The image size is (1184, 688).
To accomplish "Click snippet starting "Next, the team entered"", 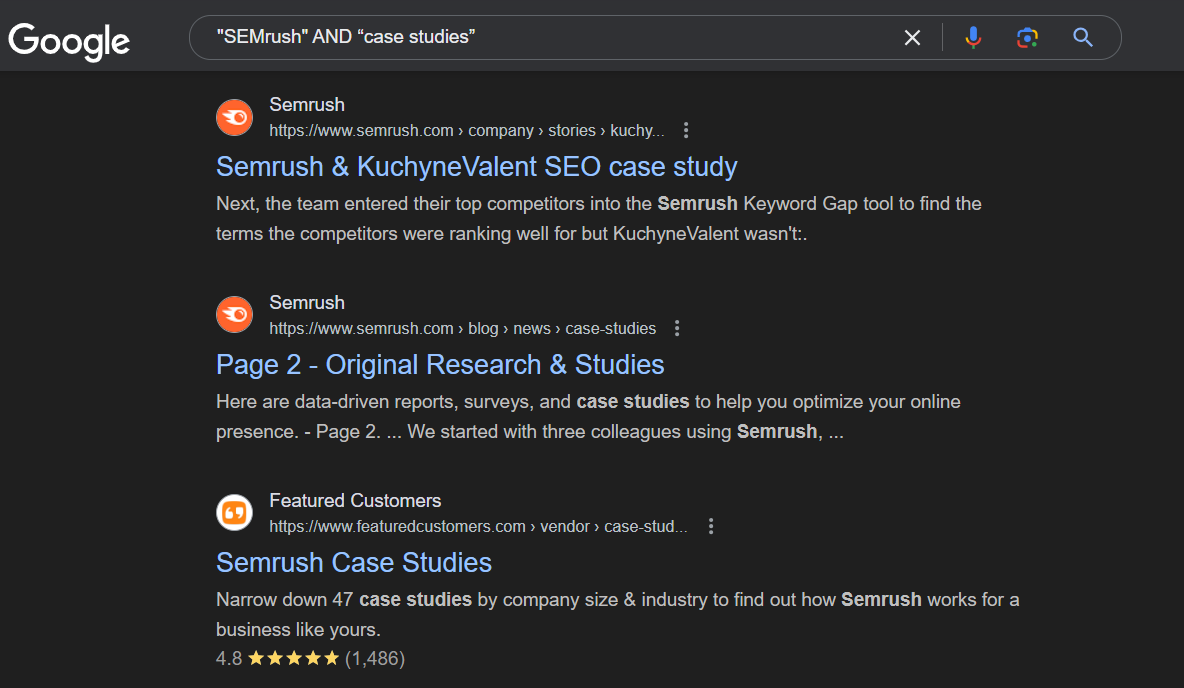I will tap(599, 218).
